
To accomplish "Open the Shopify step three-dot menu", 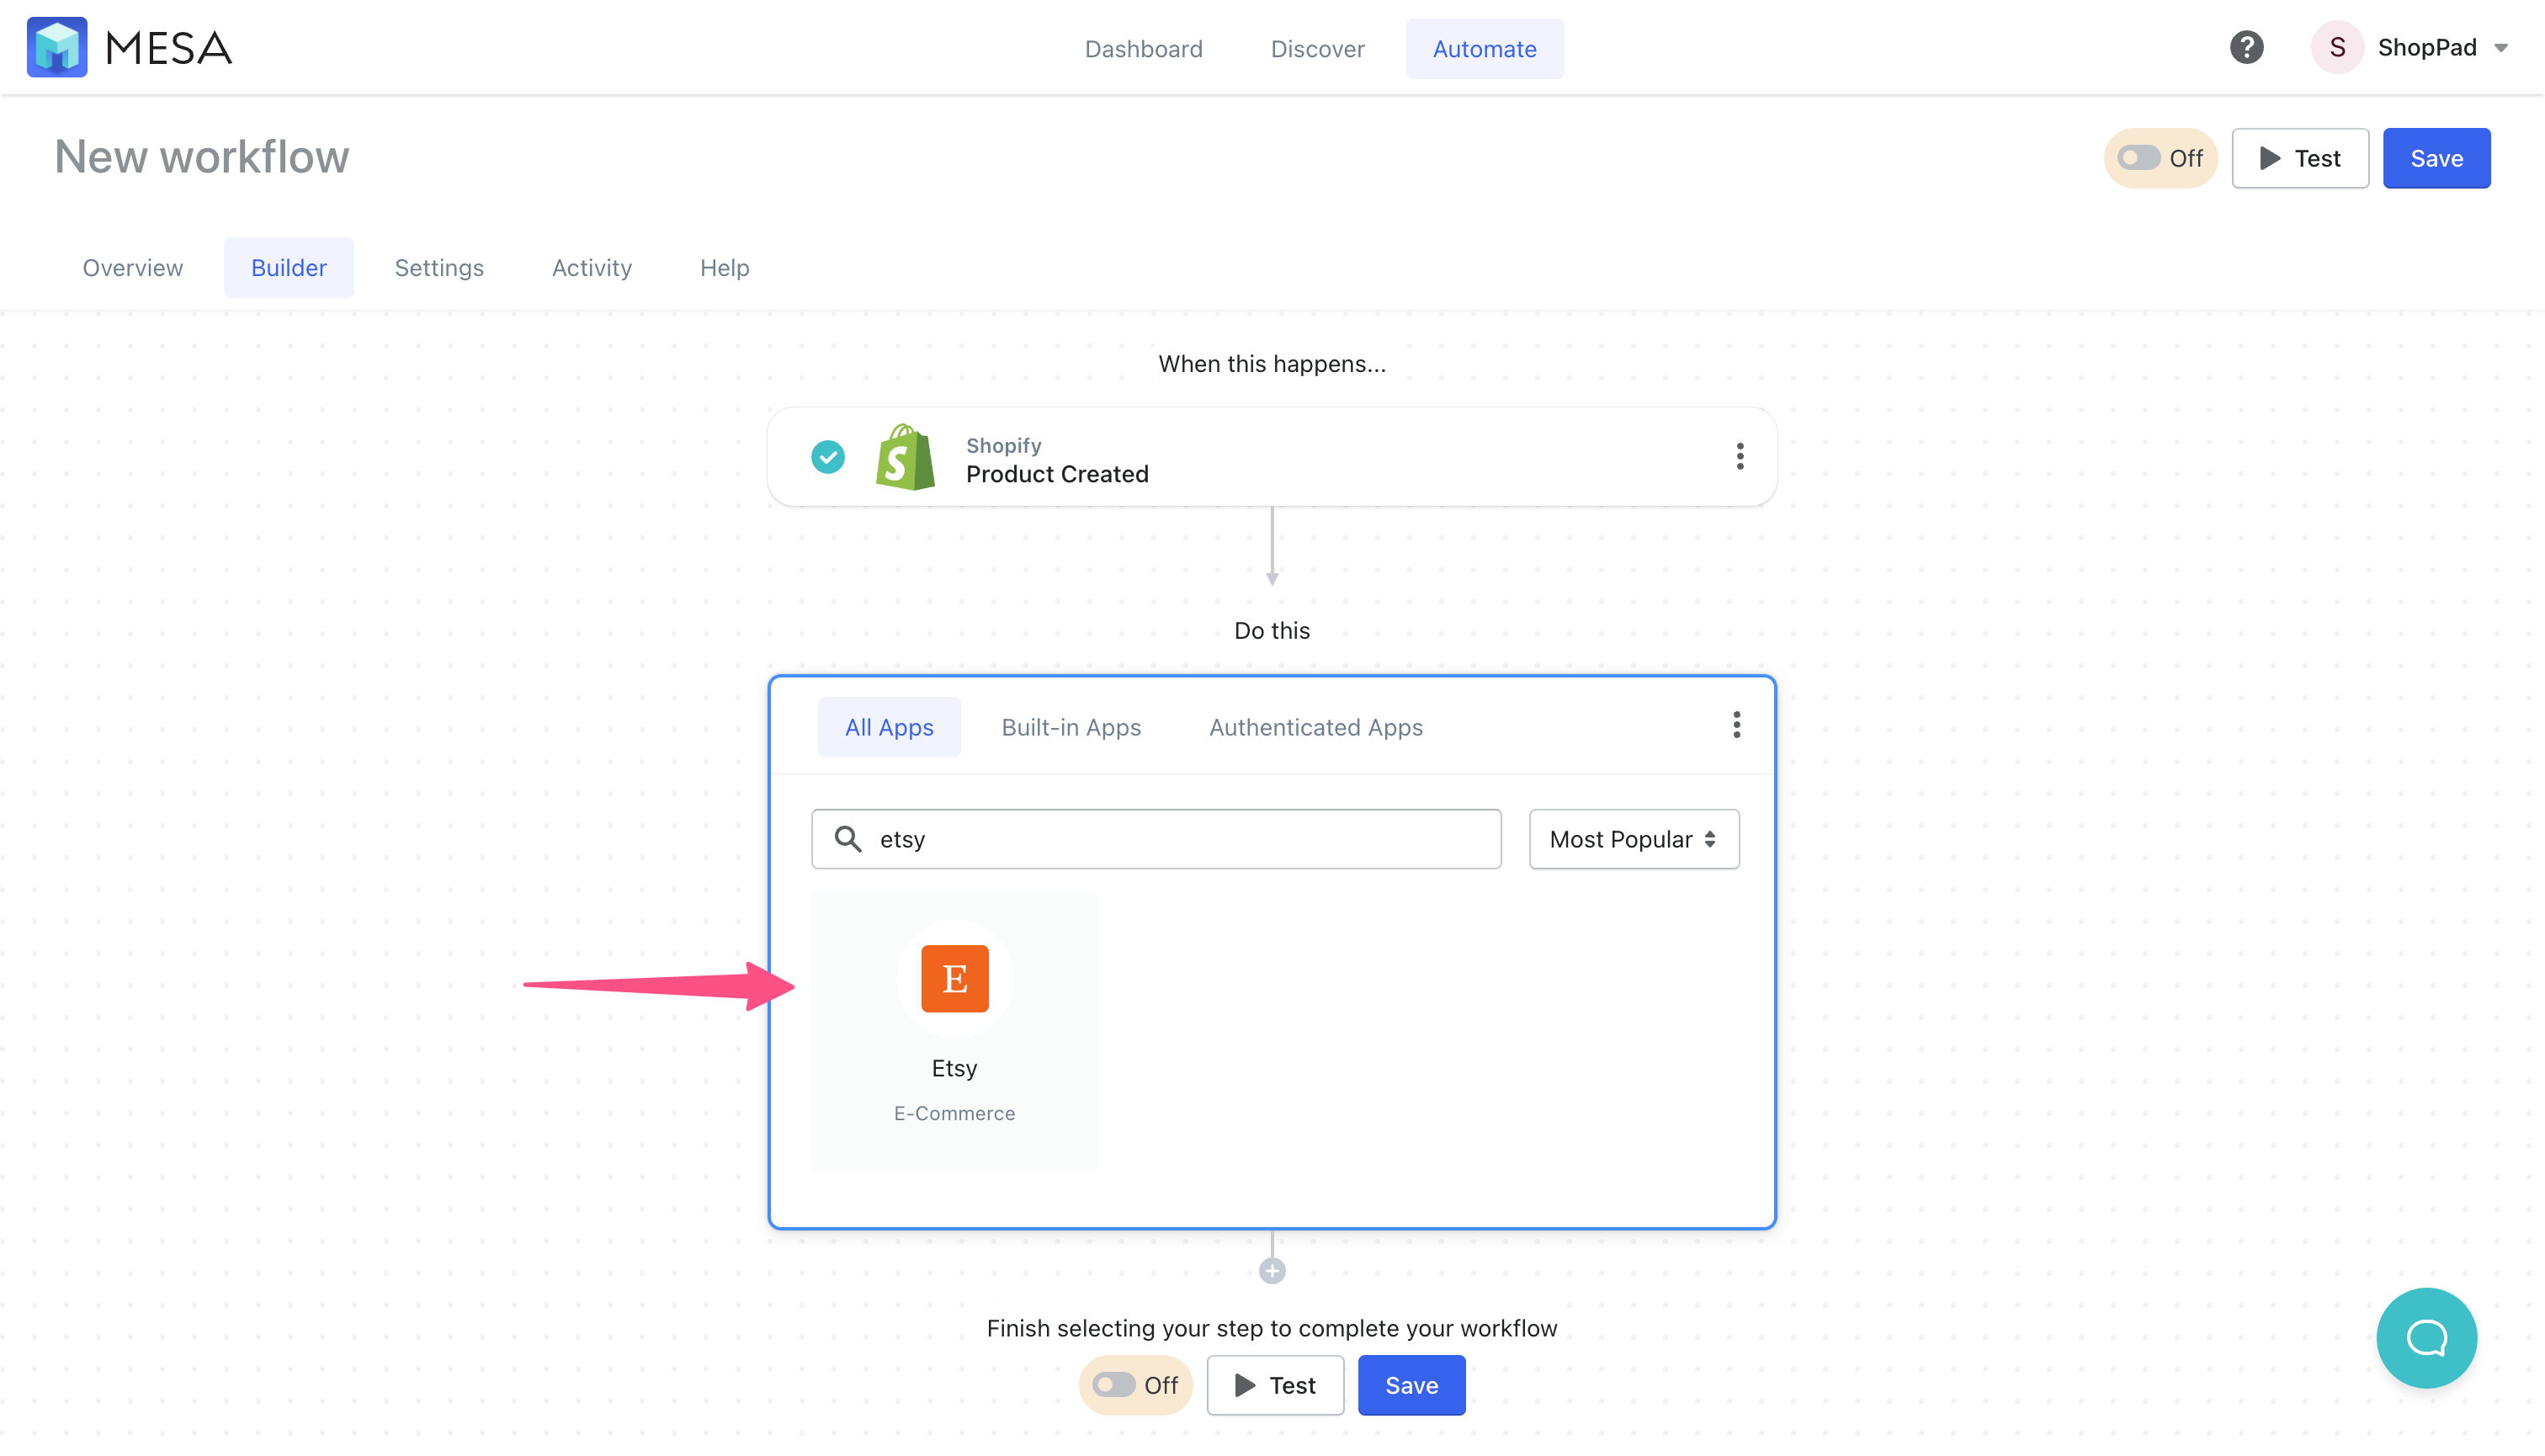I will 1740,456.
